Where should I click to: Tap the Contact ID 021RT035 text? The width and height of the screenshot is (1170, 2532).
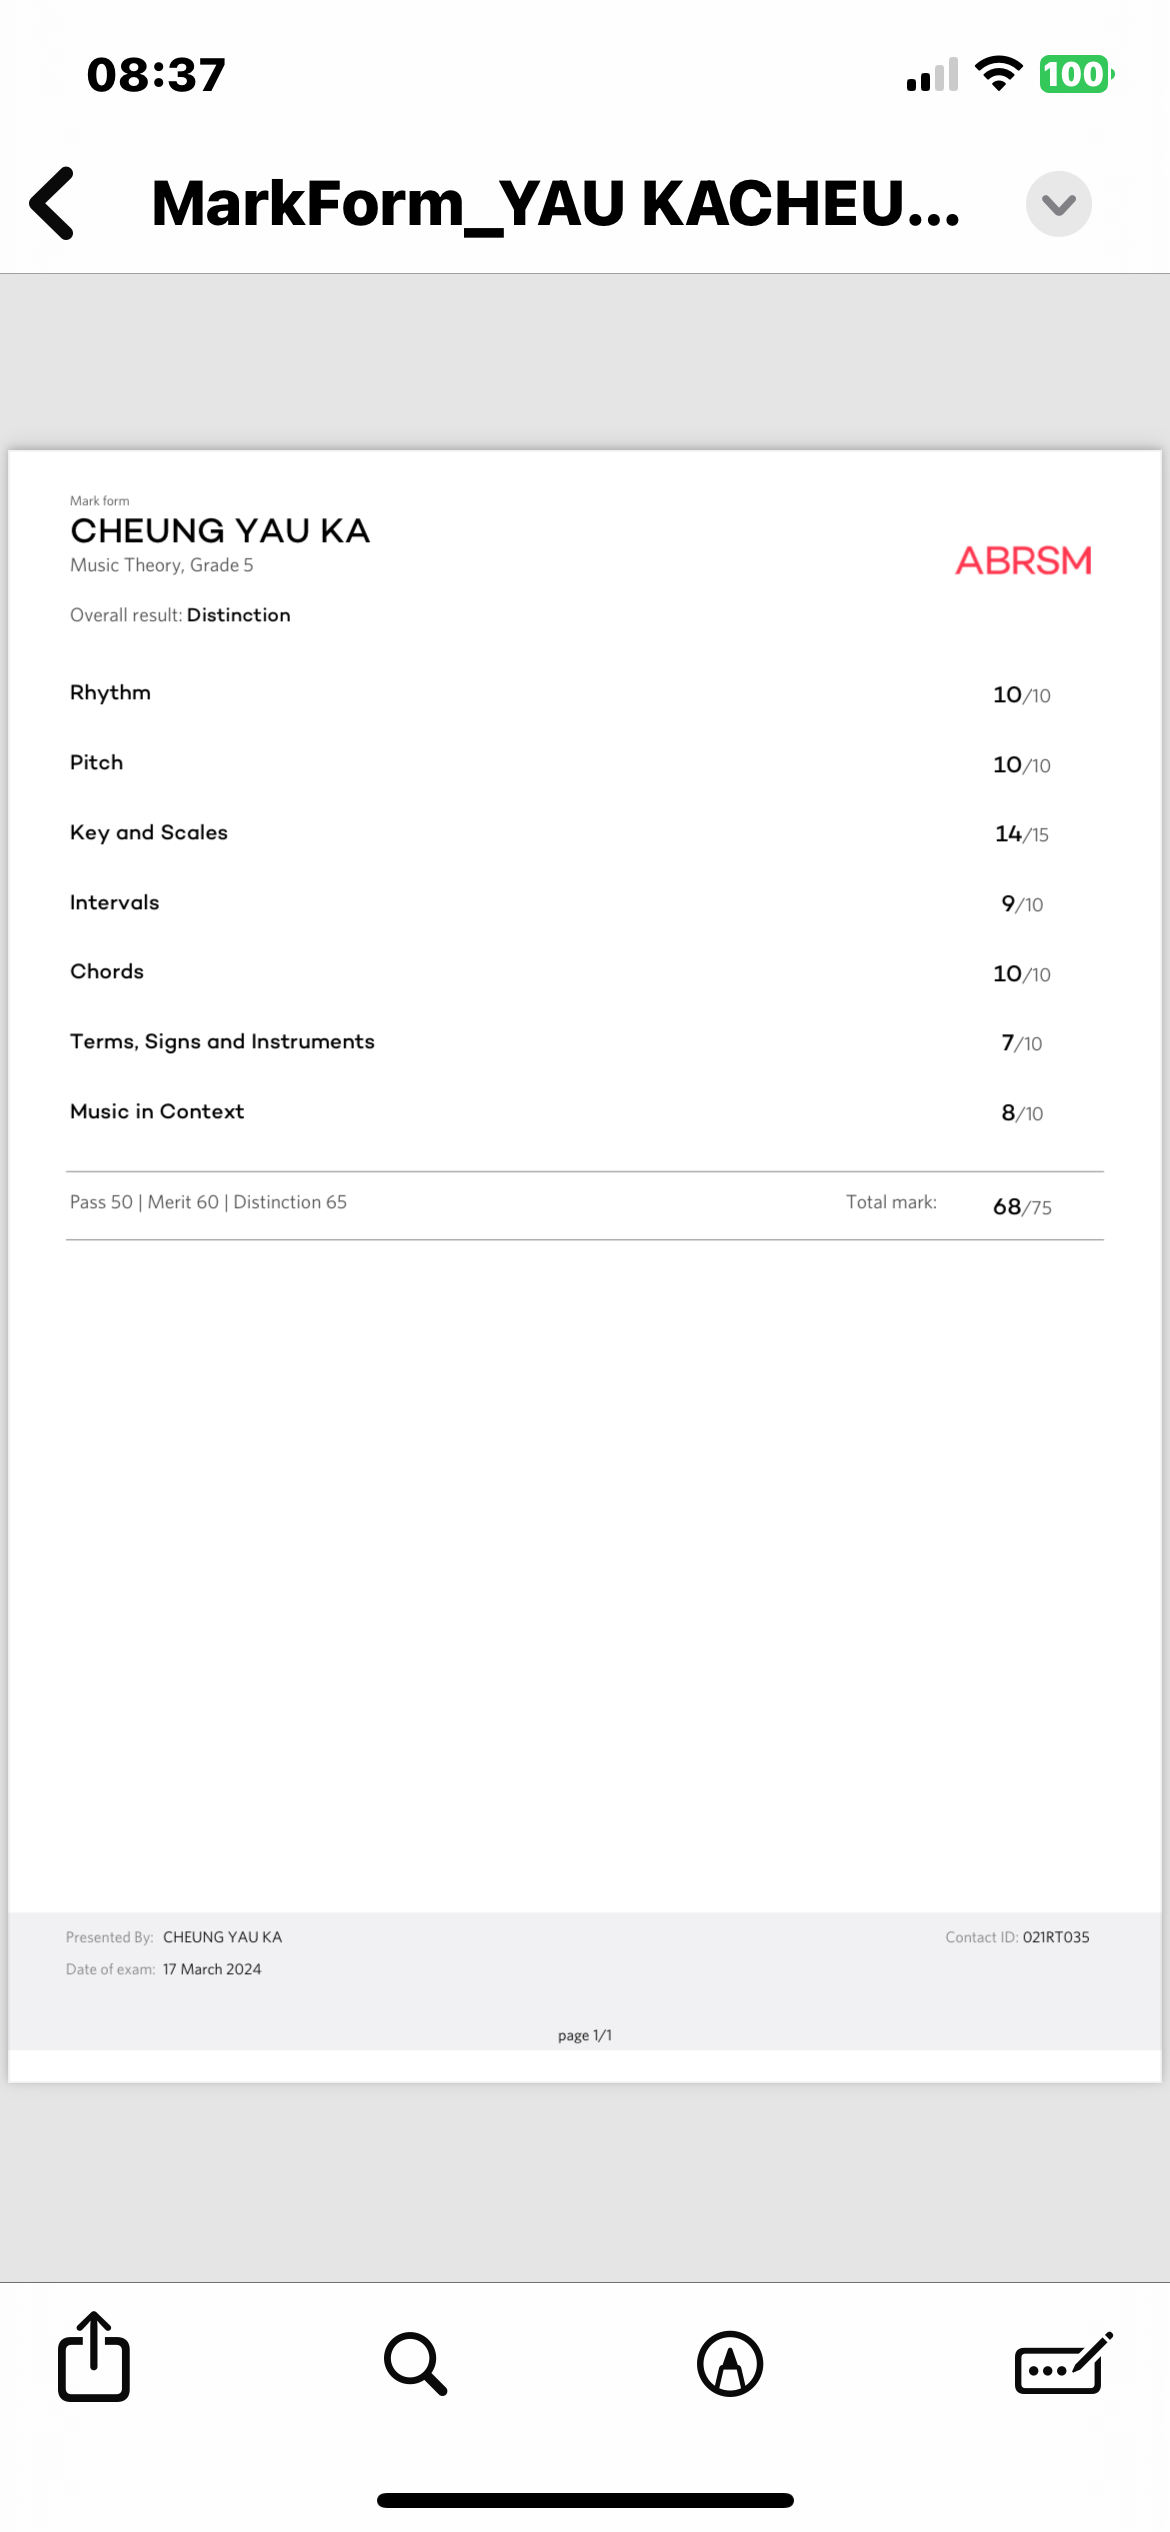pyautogui.click(x=1055, y=1937)
